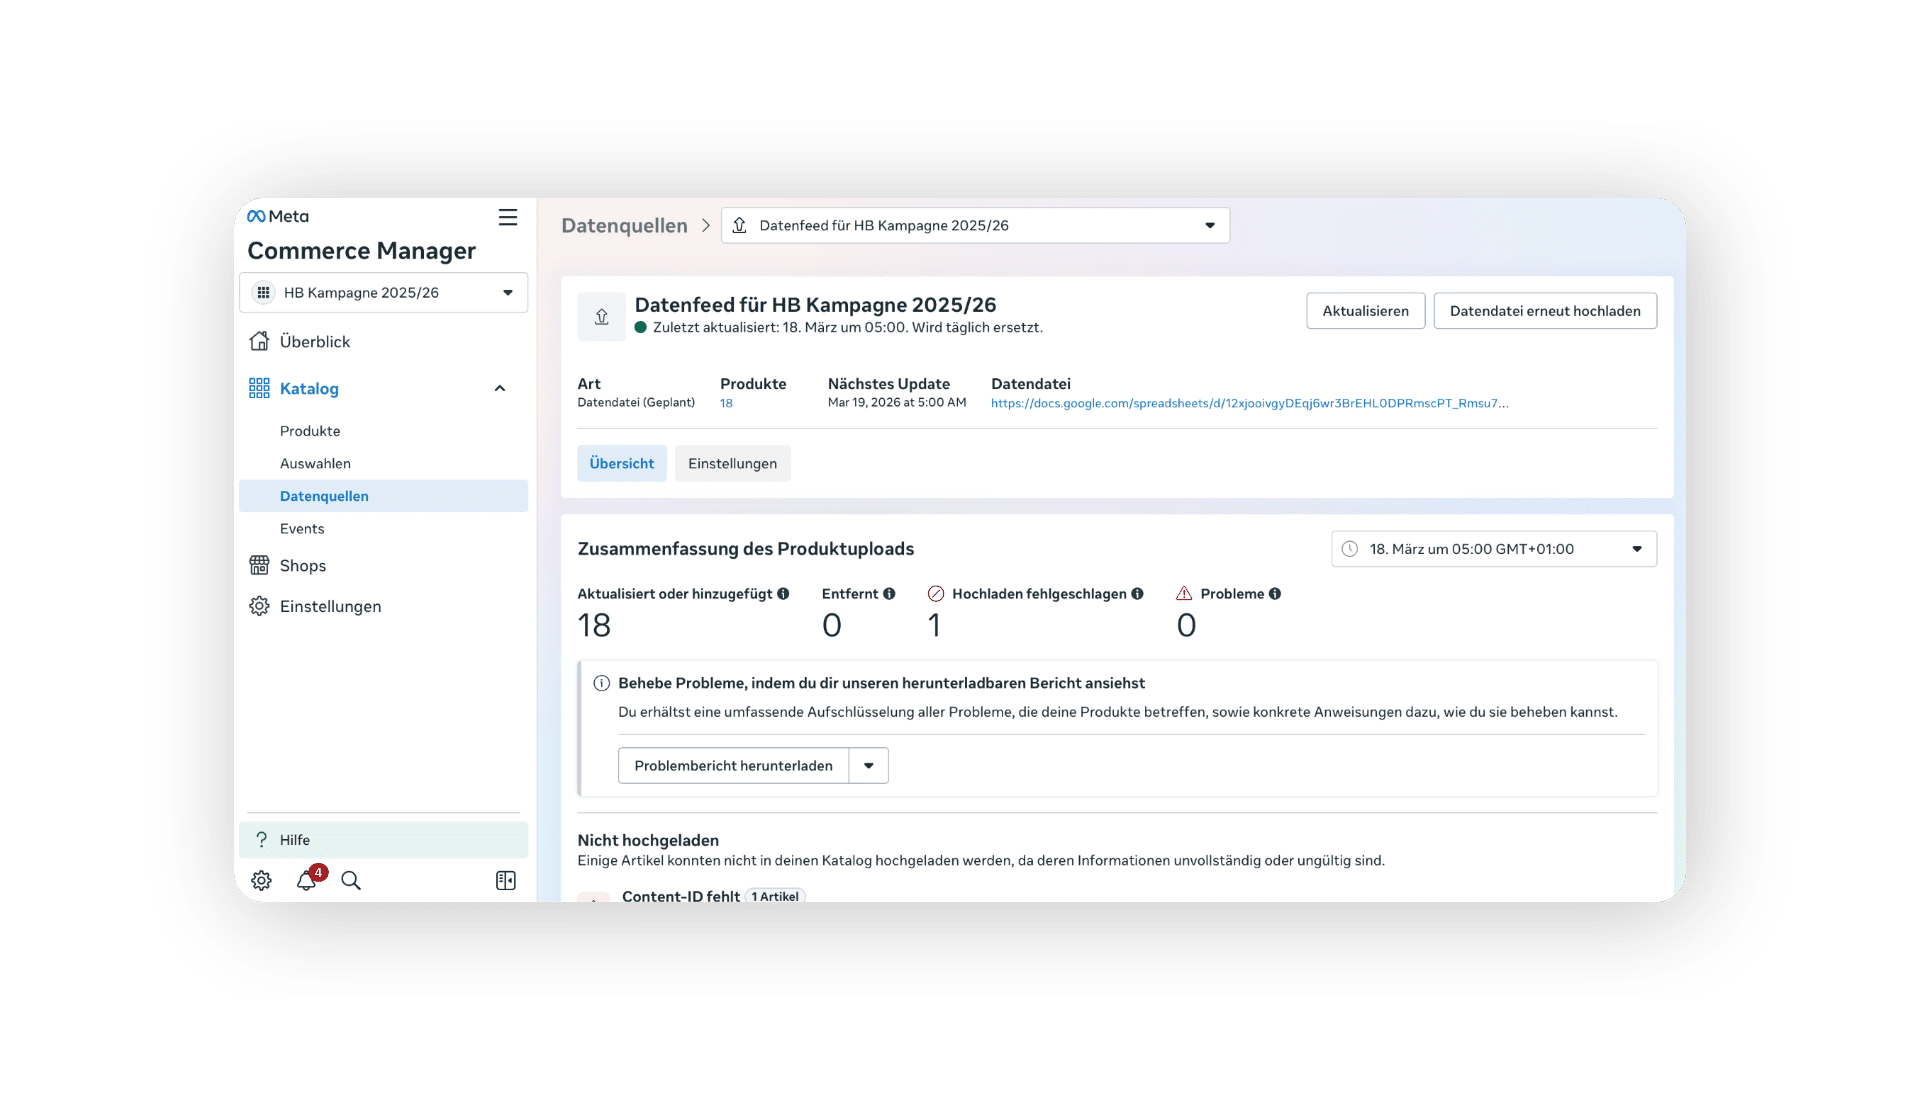Open the HB Kampagne 2025/26 catalog dropdown
This screenshot has height=1100, width=1920.
(x=384, y=293)
